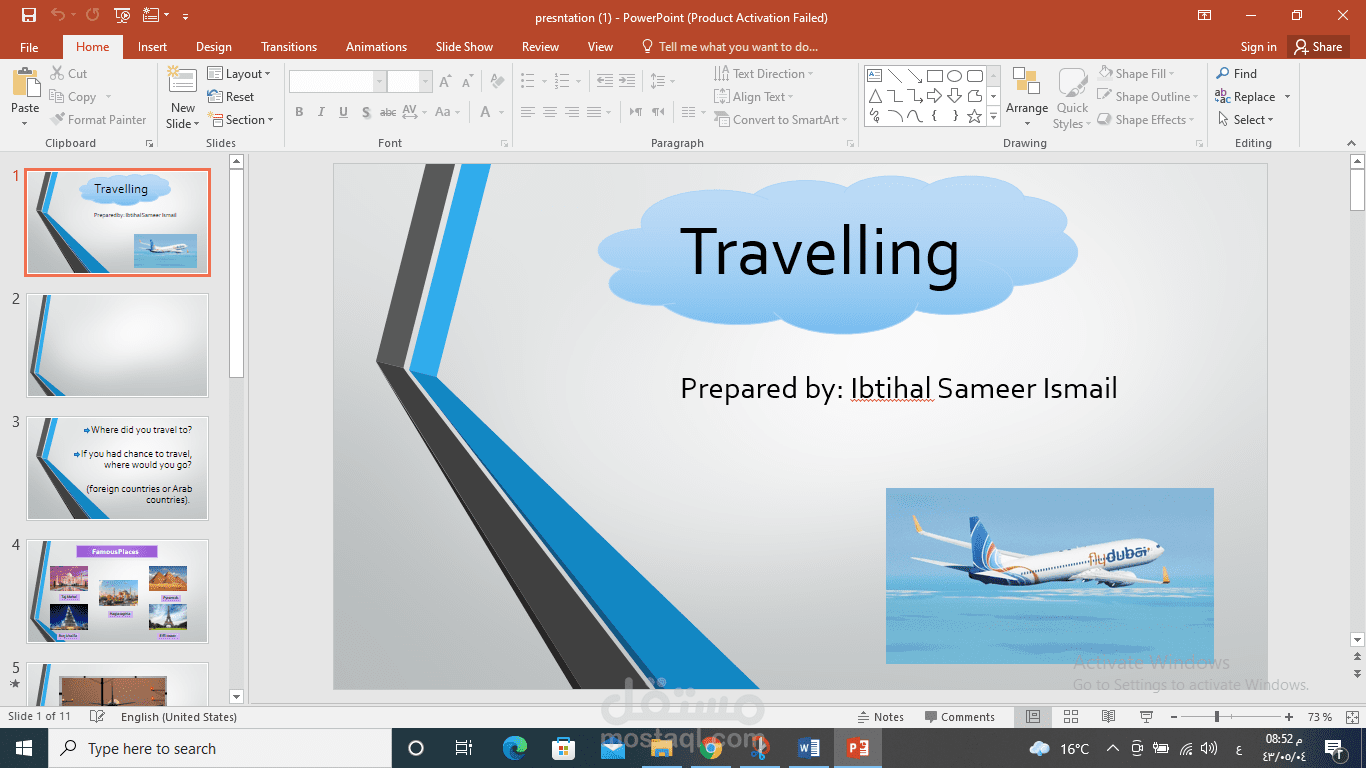Toggle the Notes pane button
The height and width of the screenshot is (768, 1366).
(881, 717)
